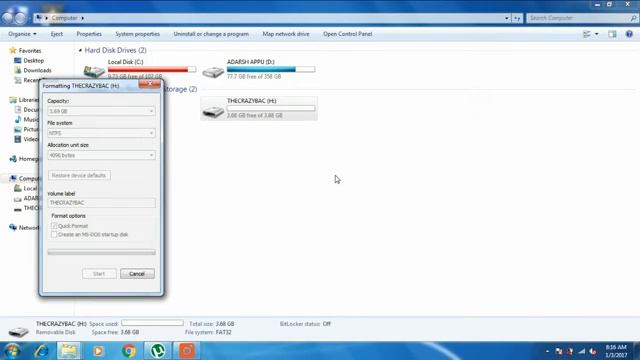Image resolution: width=640 pixels, height=360 pixels.
Task: Open the File system dropdown showing NTFS
Action: 101,133
